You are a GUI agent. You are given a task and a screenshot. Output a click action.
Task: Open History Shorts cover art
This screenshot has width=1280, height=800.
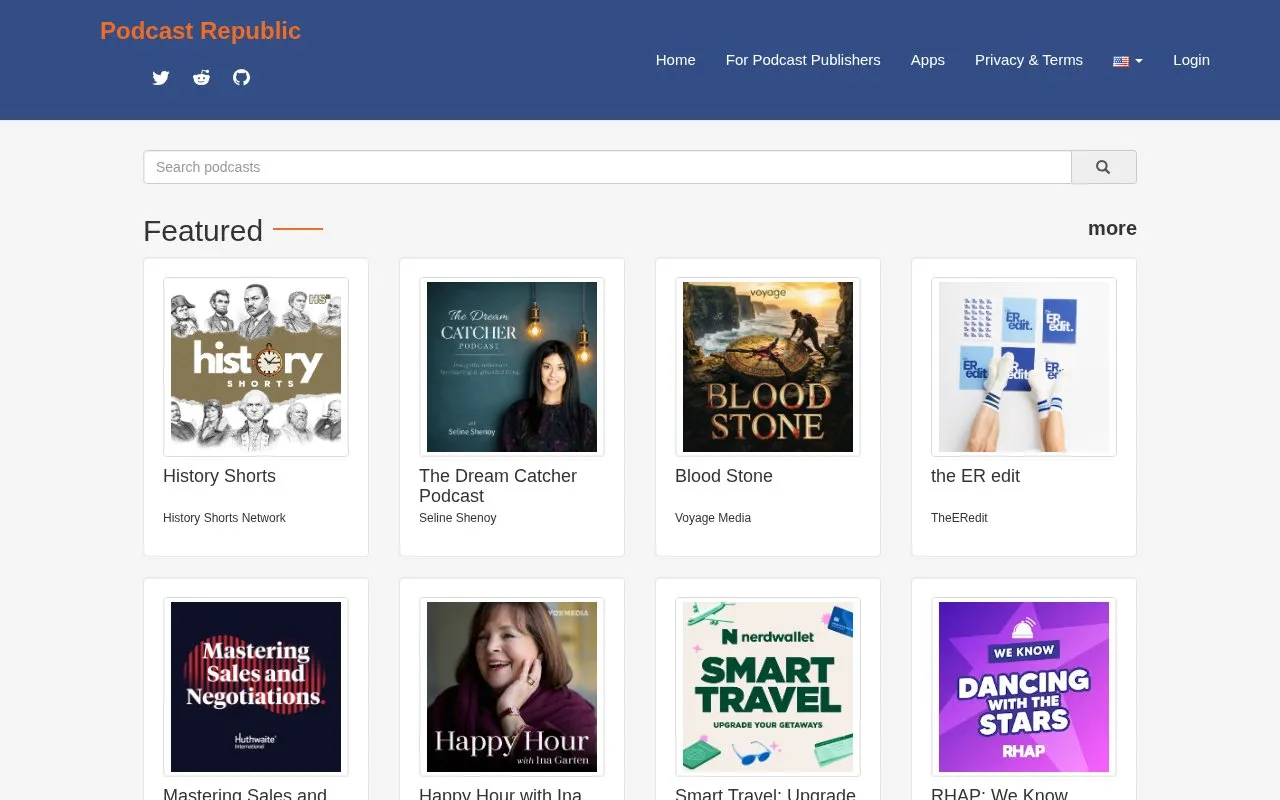pos(256,367)
